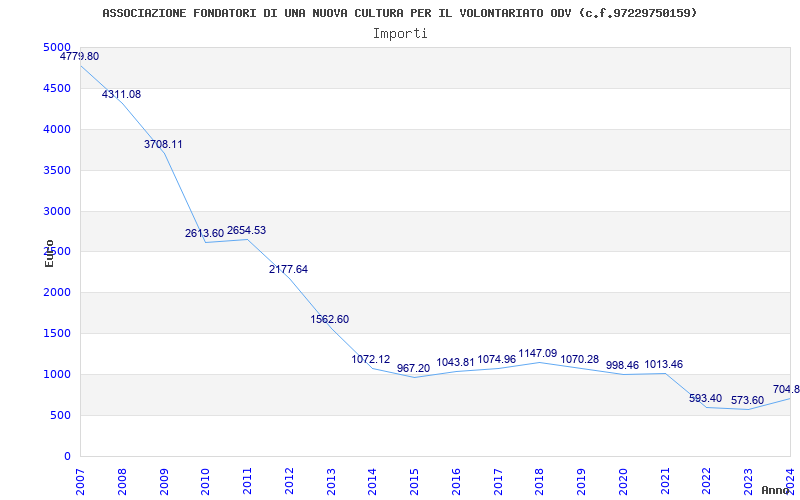Screen dimensions: 800x500
Task: Click the 998.46 value label
Action: tap(622, 366)
